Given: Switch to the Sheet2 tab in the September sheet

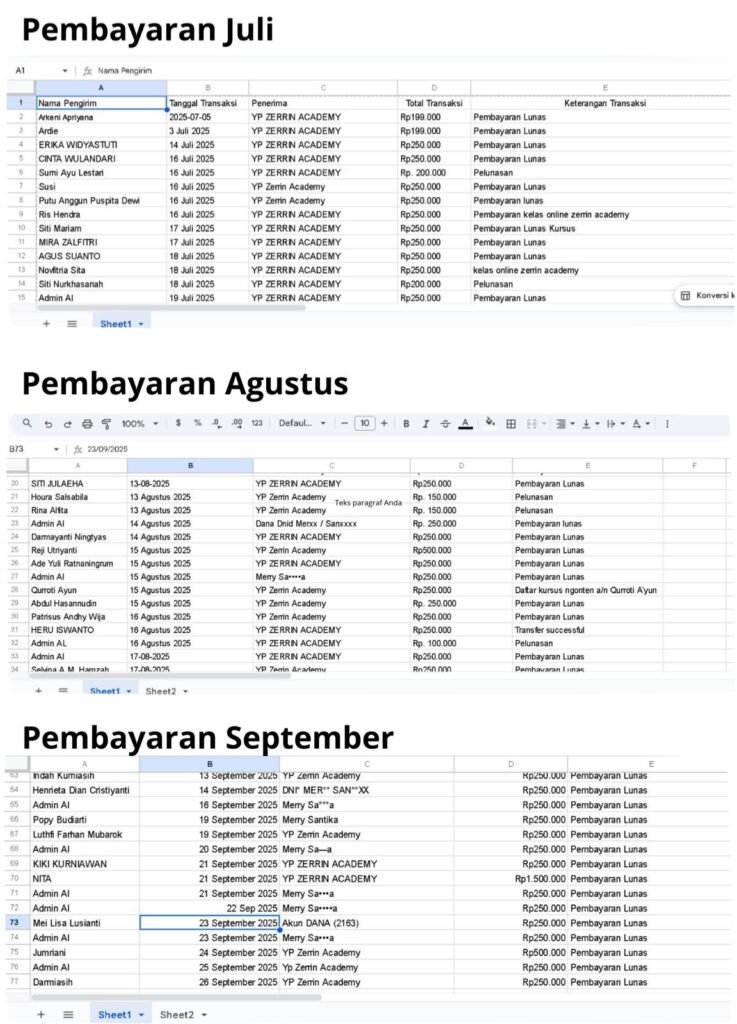Looking at the screenshot, I should click(x=182, y=1014).
